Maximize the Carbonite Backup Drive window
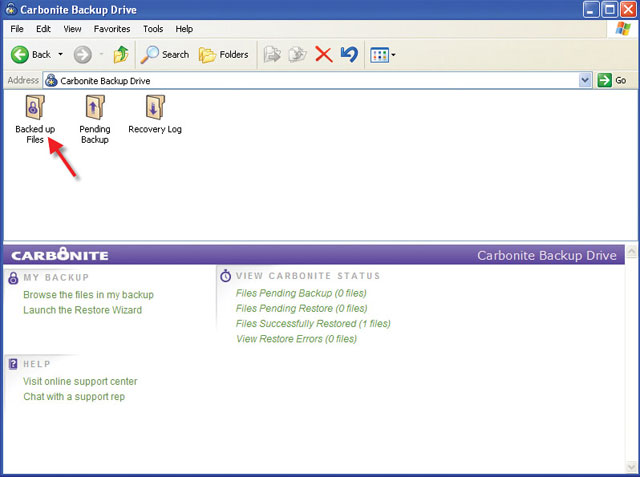The height and width of the screenshot is (477, 640). tap(610, 9)
